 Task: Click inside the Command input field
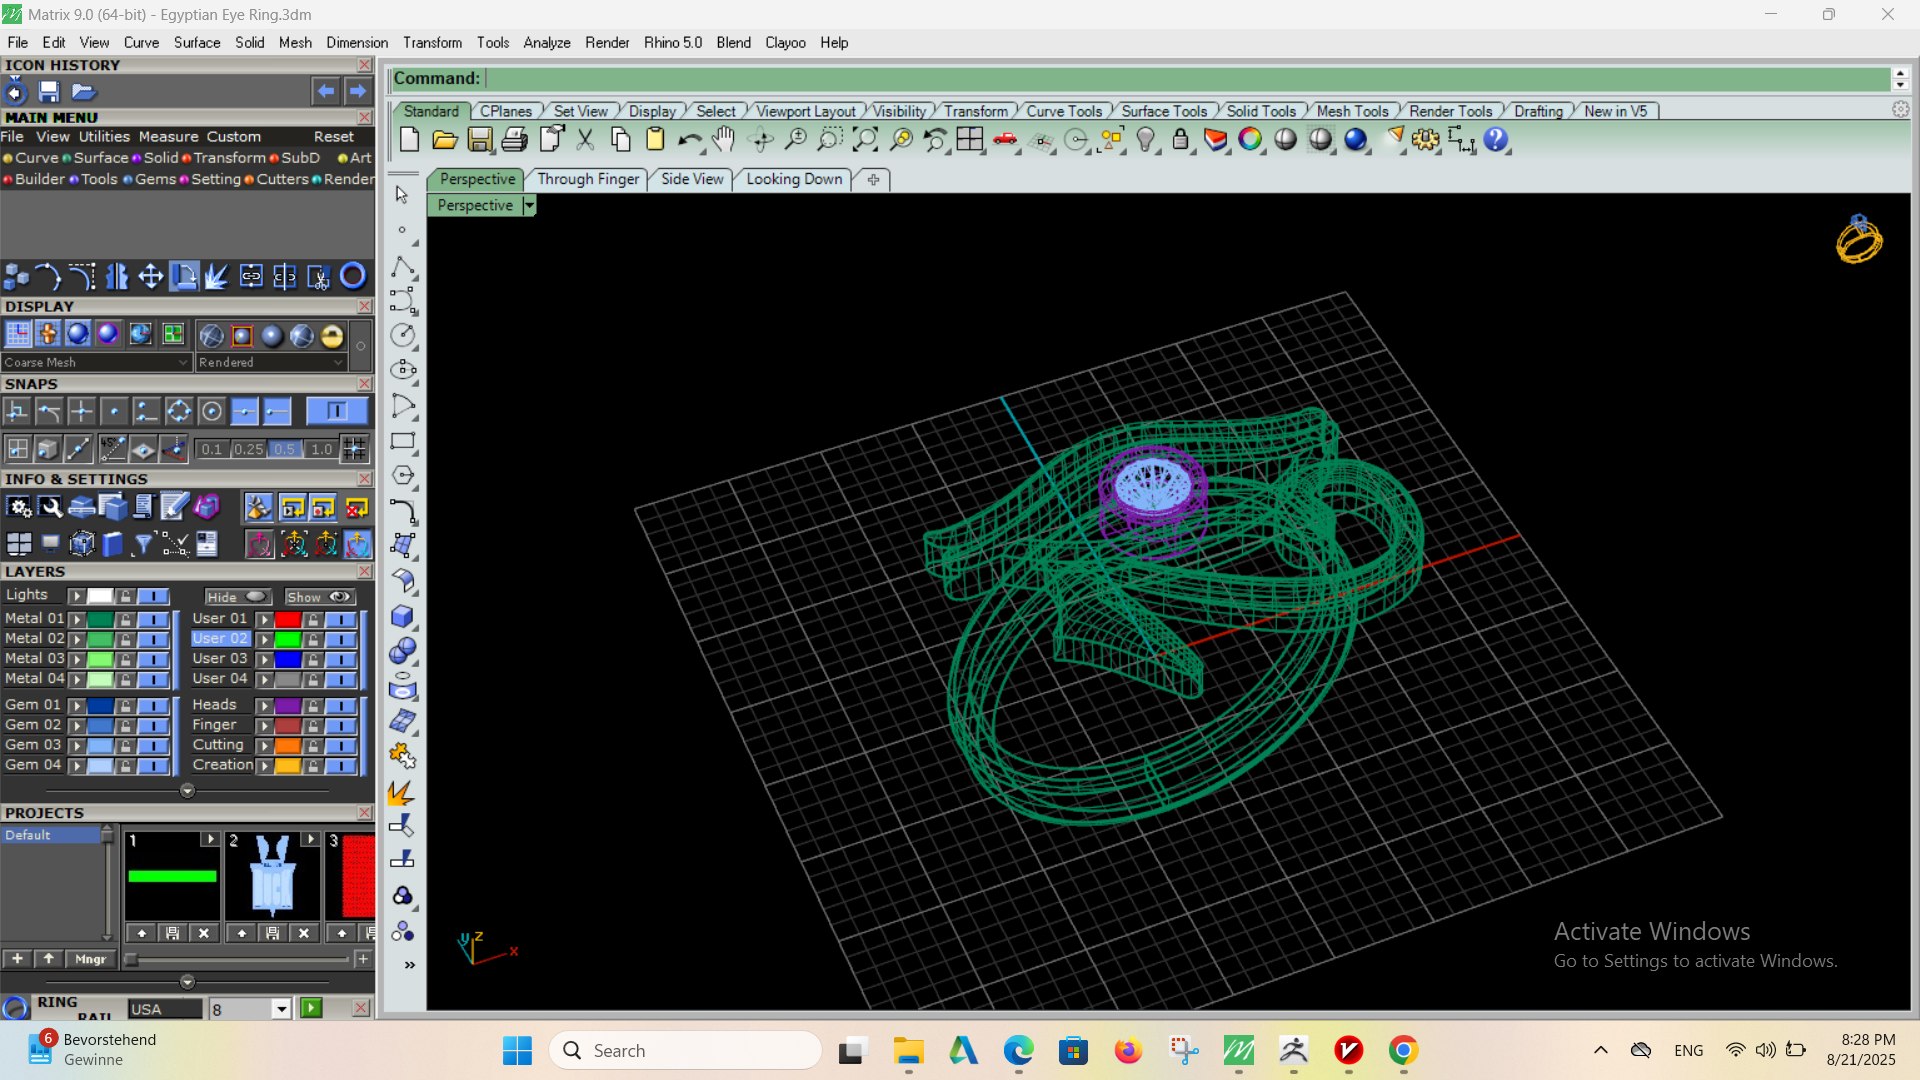pos(1188,78)
